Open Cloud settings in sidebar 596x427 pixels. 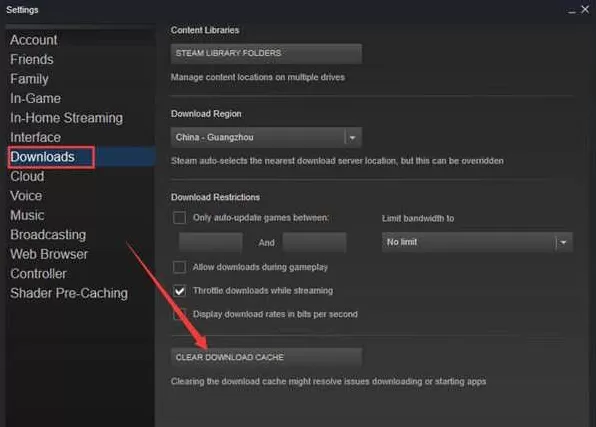tap(27, 176)
